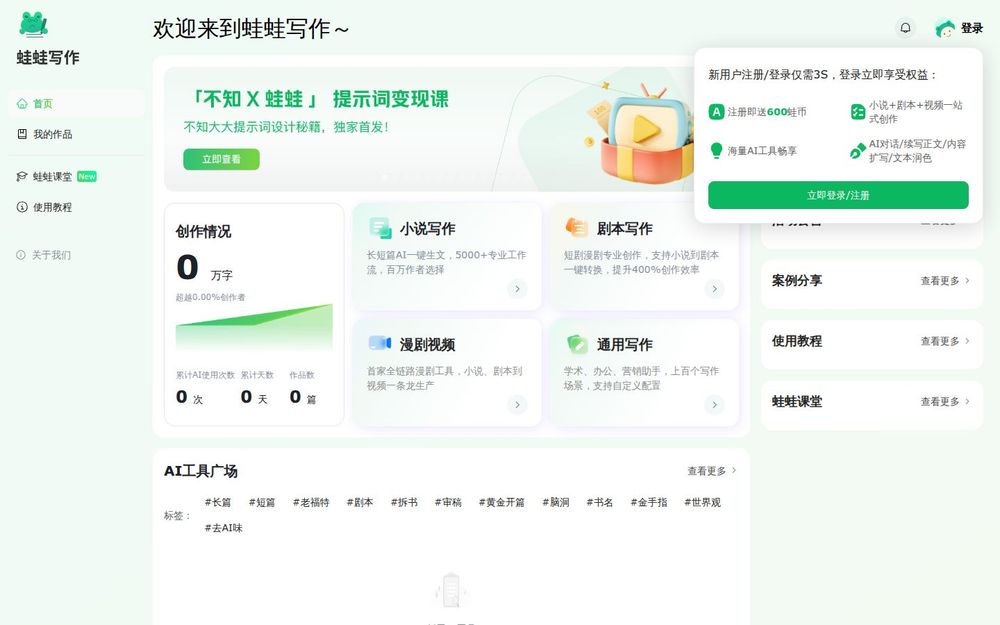This screenshot has height=625, width=1000.
Task: Click the 注册即送600蛙币 coin icon
Action: point(716,112)
